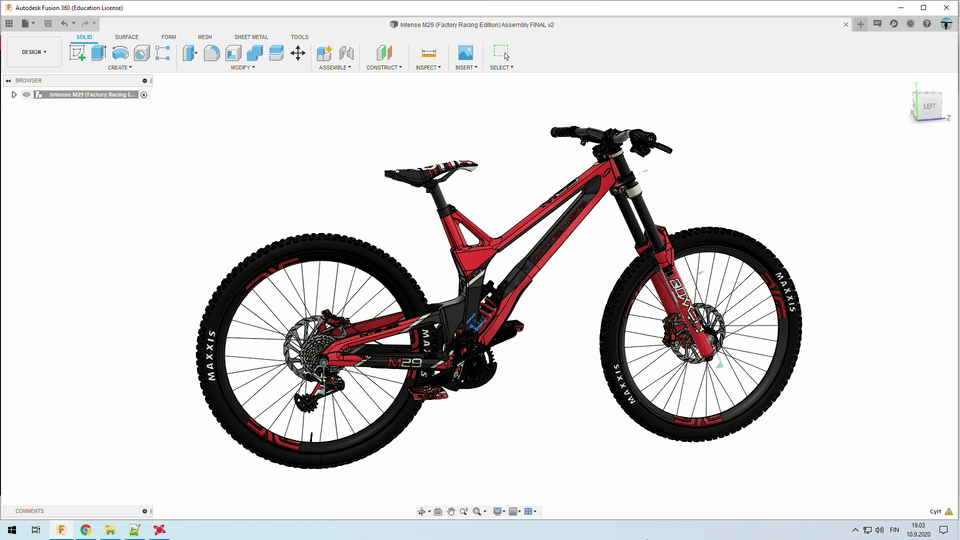Switch to the SOLID tab

click(x=84, y=37)
